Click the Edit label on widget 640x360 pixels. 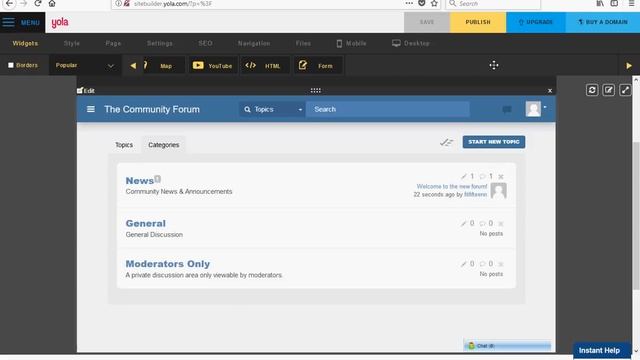tap(86, 91)
